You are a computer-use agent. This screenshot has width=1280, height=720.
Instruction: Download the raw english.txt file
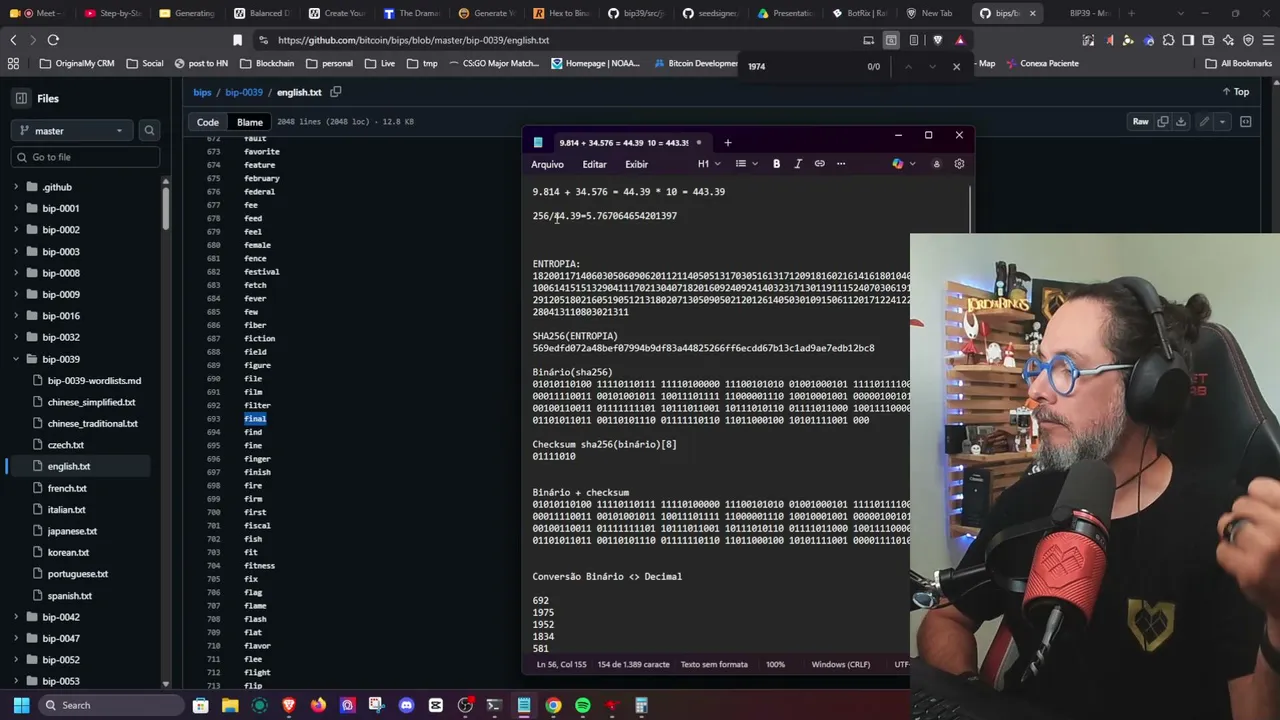click(1181, 122)
